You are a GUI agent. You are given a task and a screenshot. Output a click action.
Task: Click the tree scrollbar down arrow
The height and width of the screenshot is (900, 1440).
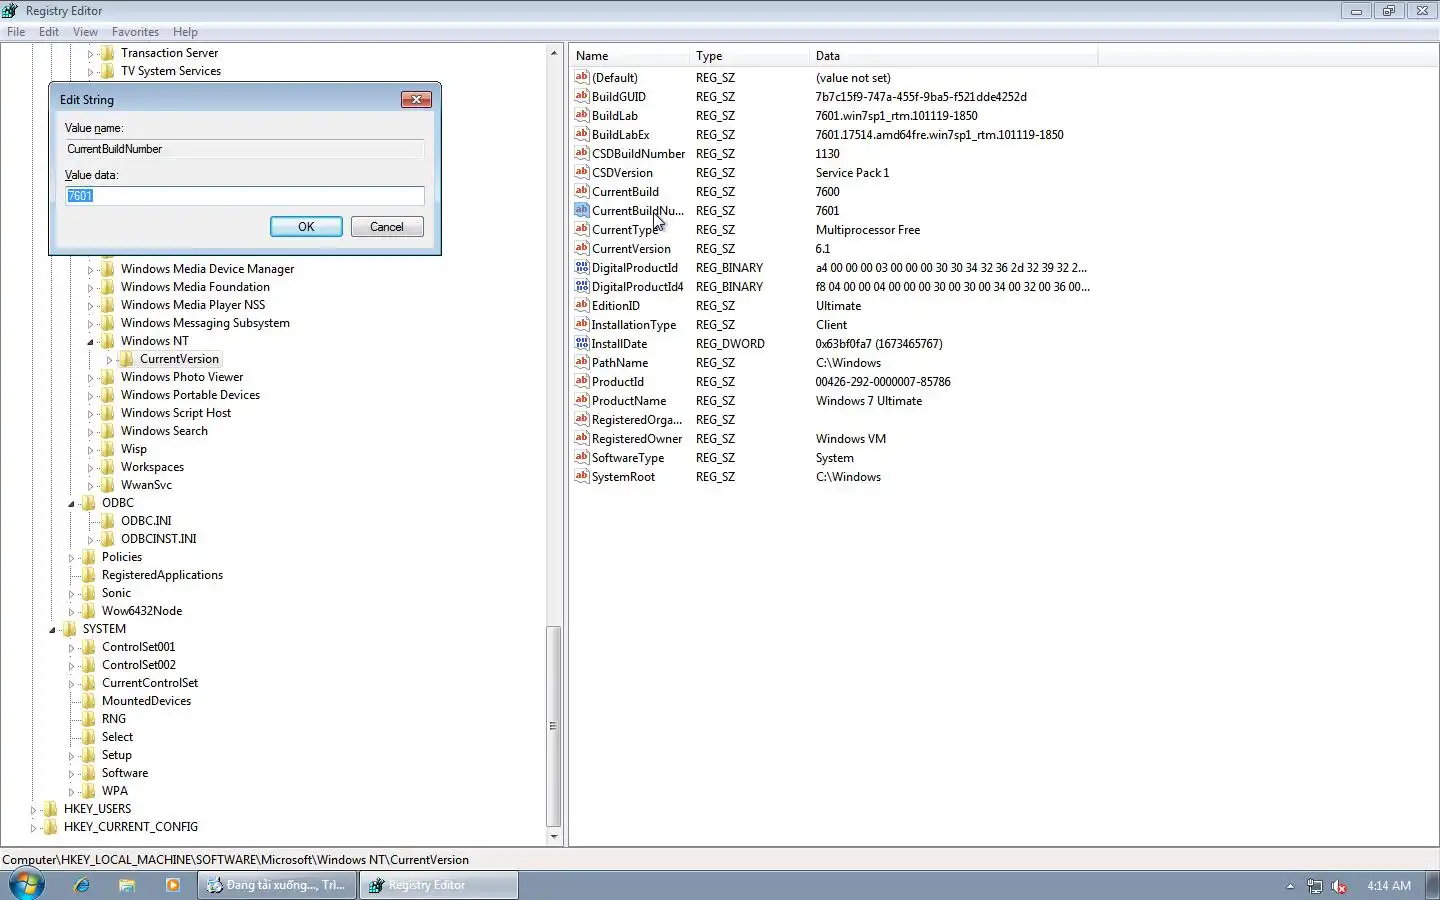point(554,837)
